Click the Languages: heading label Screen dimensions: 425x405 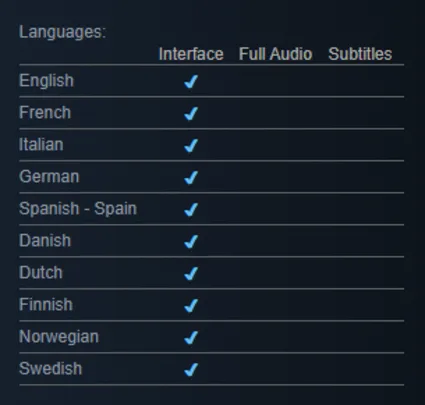(62, 32)
